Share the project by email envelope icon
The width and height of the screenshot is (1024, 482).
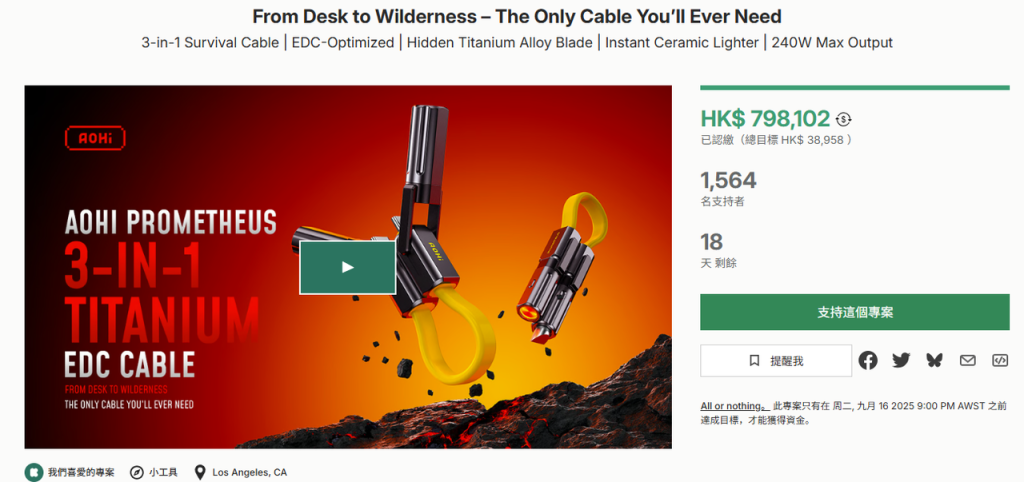967,361
